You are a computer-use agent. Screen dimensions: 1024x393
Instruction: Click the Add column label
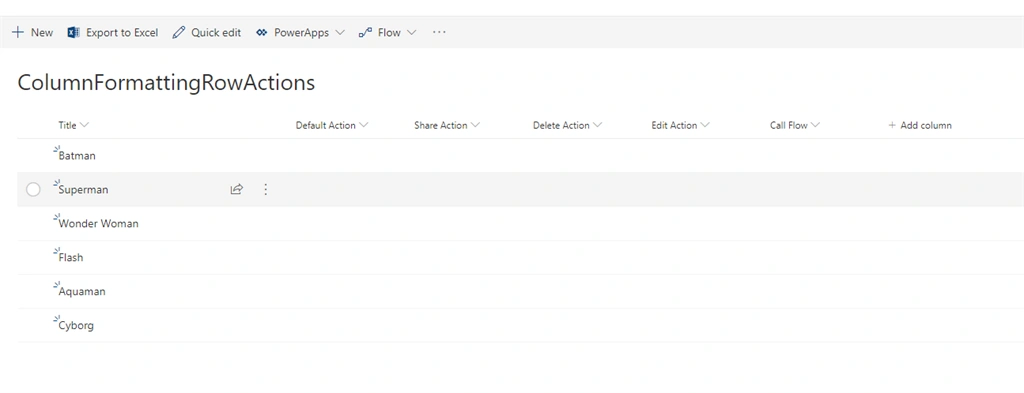[x=926, y=125]
